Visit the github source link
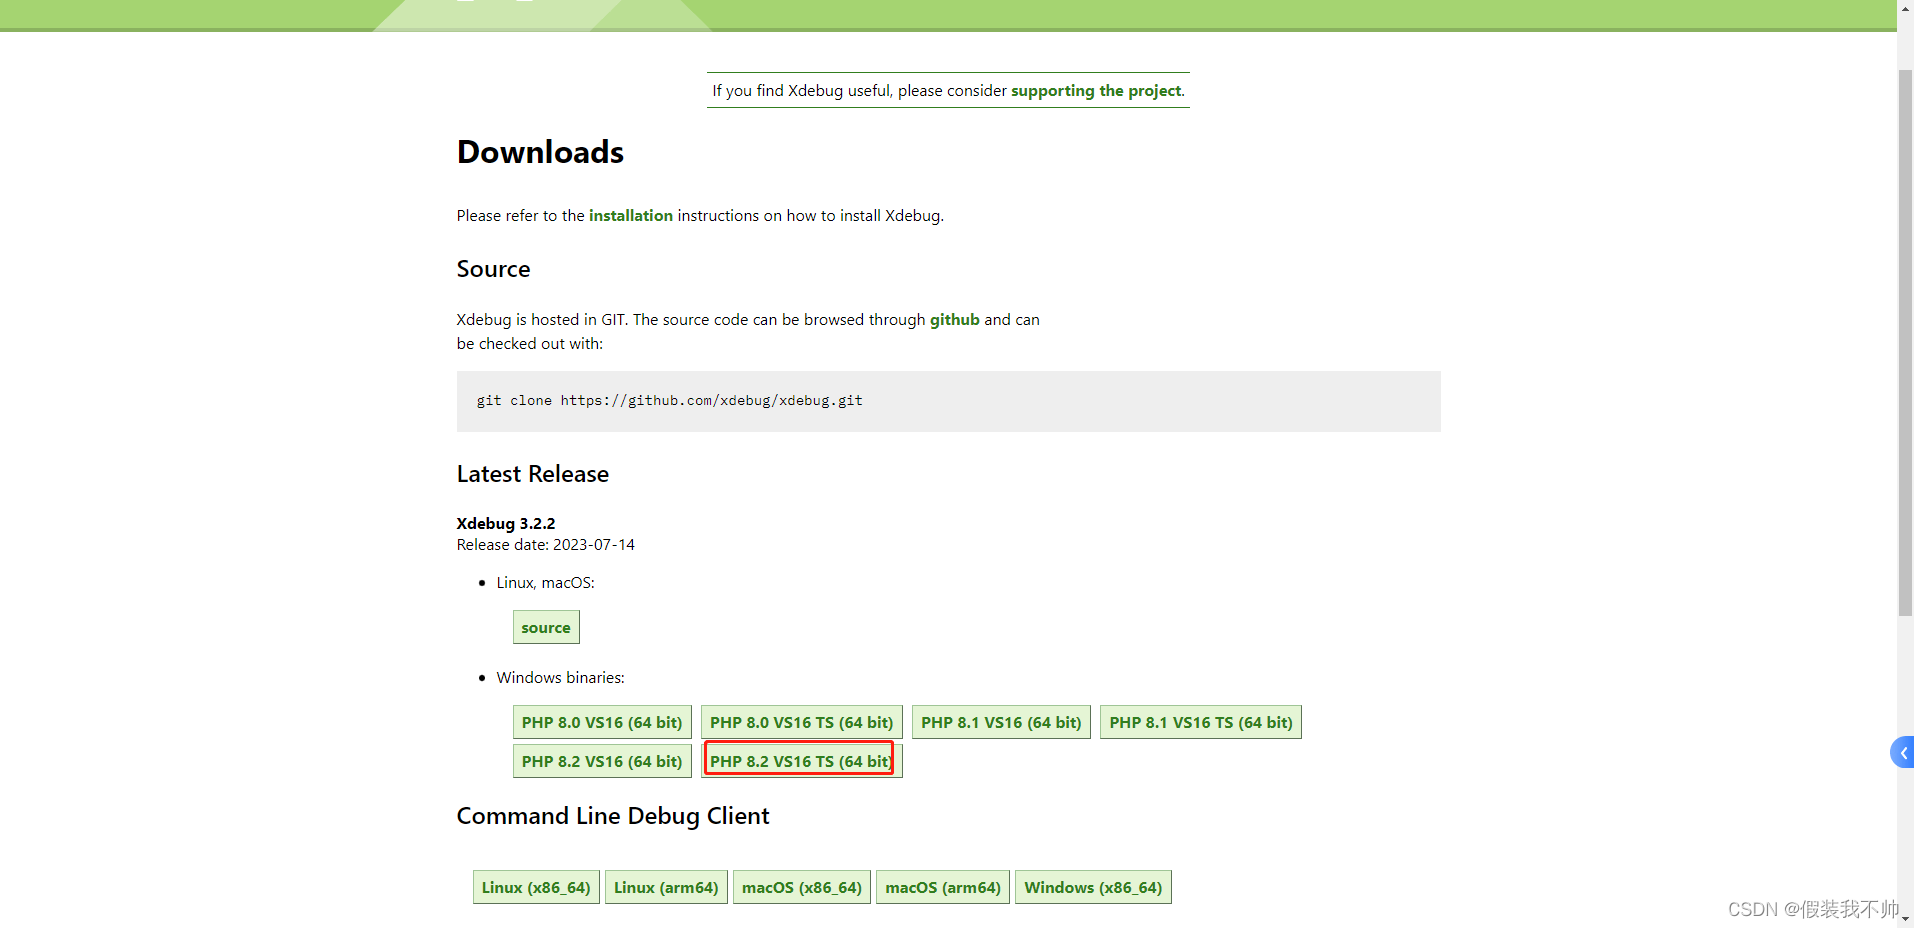 pyautogui.click(x=955, y=320)
